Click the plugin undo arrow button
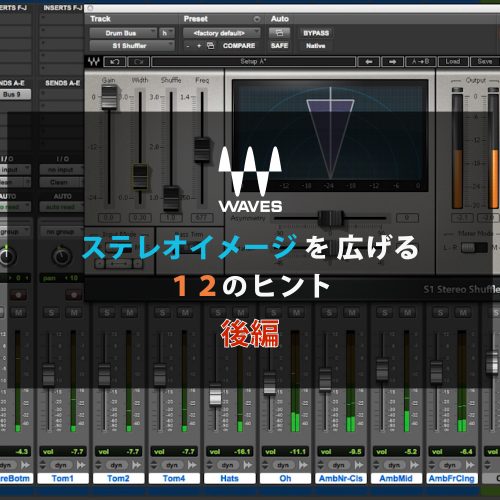Screen dimensions: 500x500 (x=115, y=62)
